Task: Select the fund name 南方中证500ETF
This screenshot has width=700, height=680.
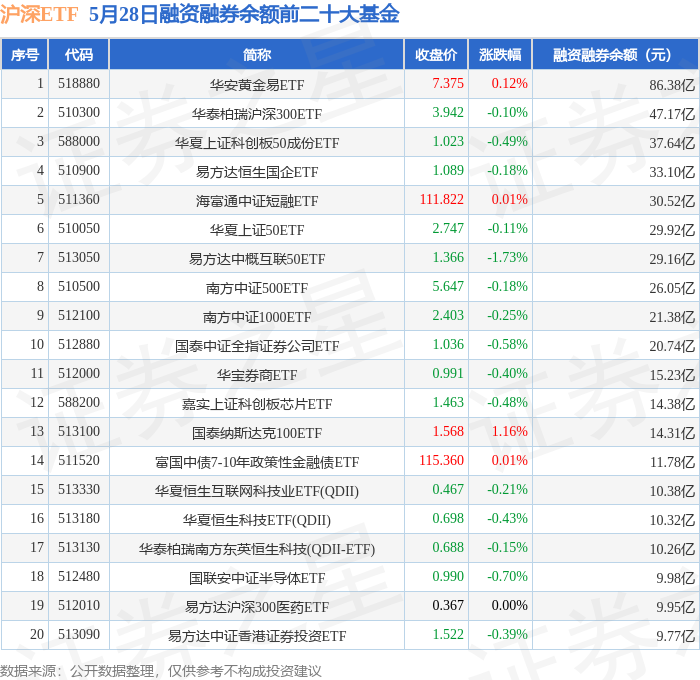Action: tap(257, 288)
